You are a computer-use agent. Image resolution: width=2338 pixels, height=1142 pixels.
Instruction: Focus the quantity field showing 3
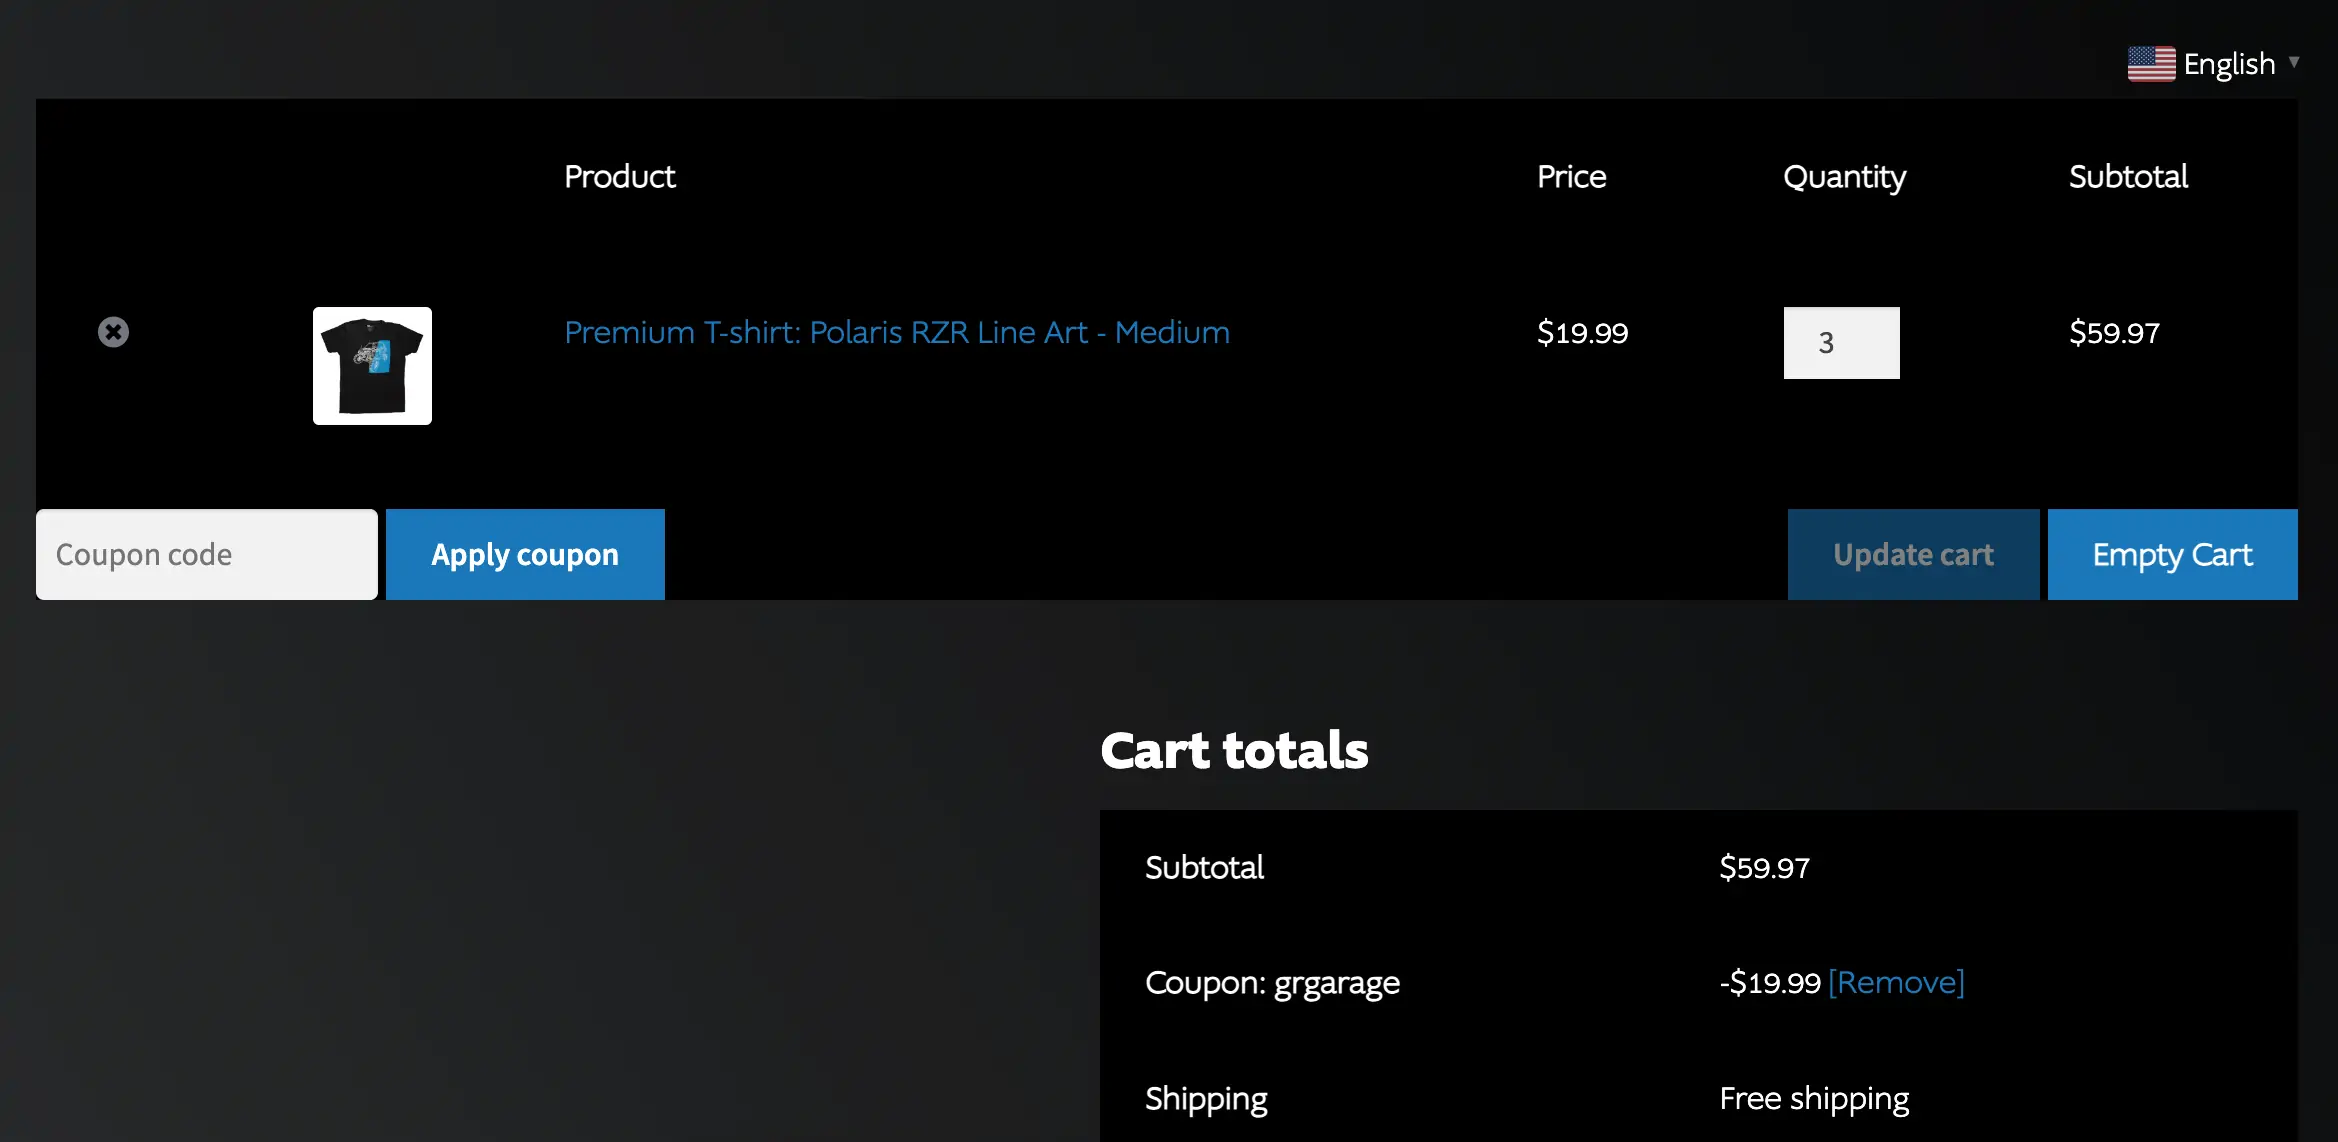[1841, 343]
